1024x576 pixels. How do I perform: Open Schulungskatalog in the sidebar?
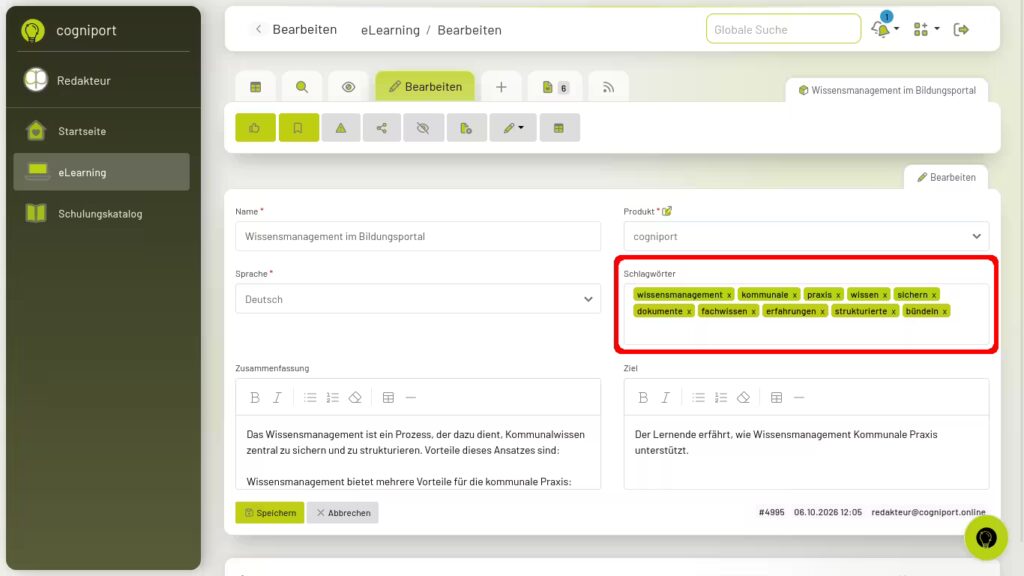(101, 214)
